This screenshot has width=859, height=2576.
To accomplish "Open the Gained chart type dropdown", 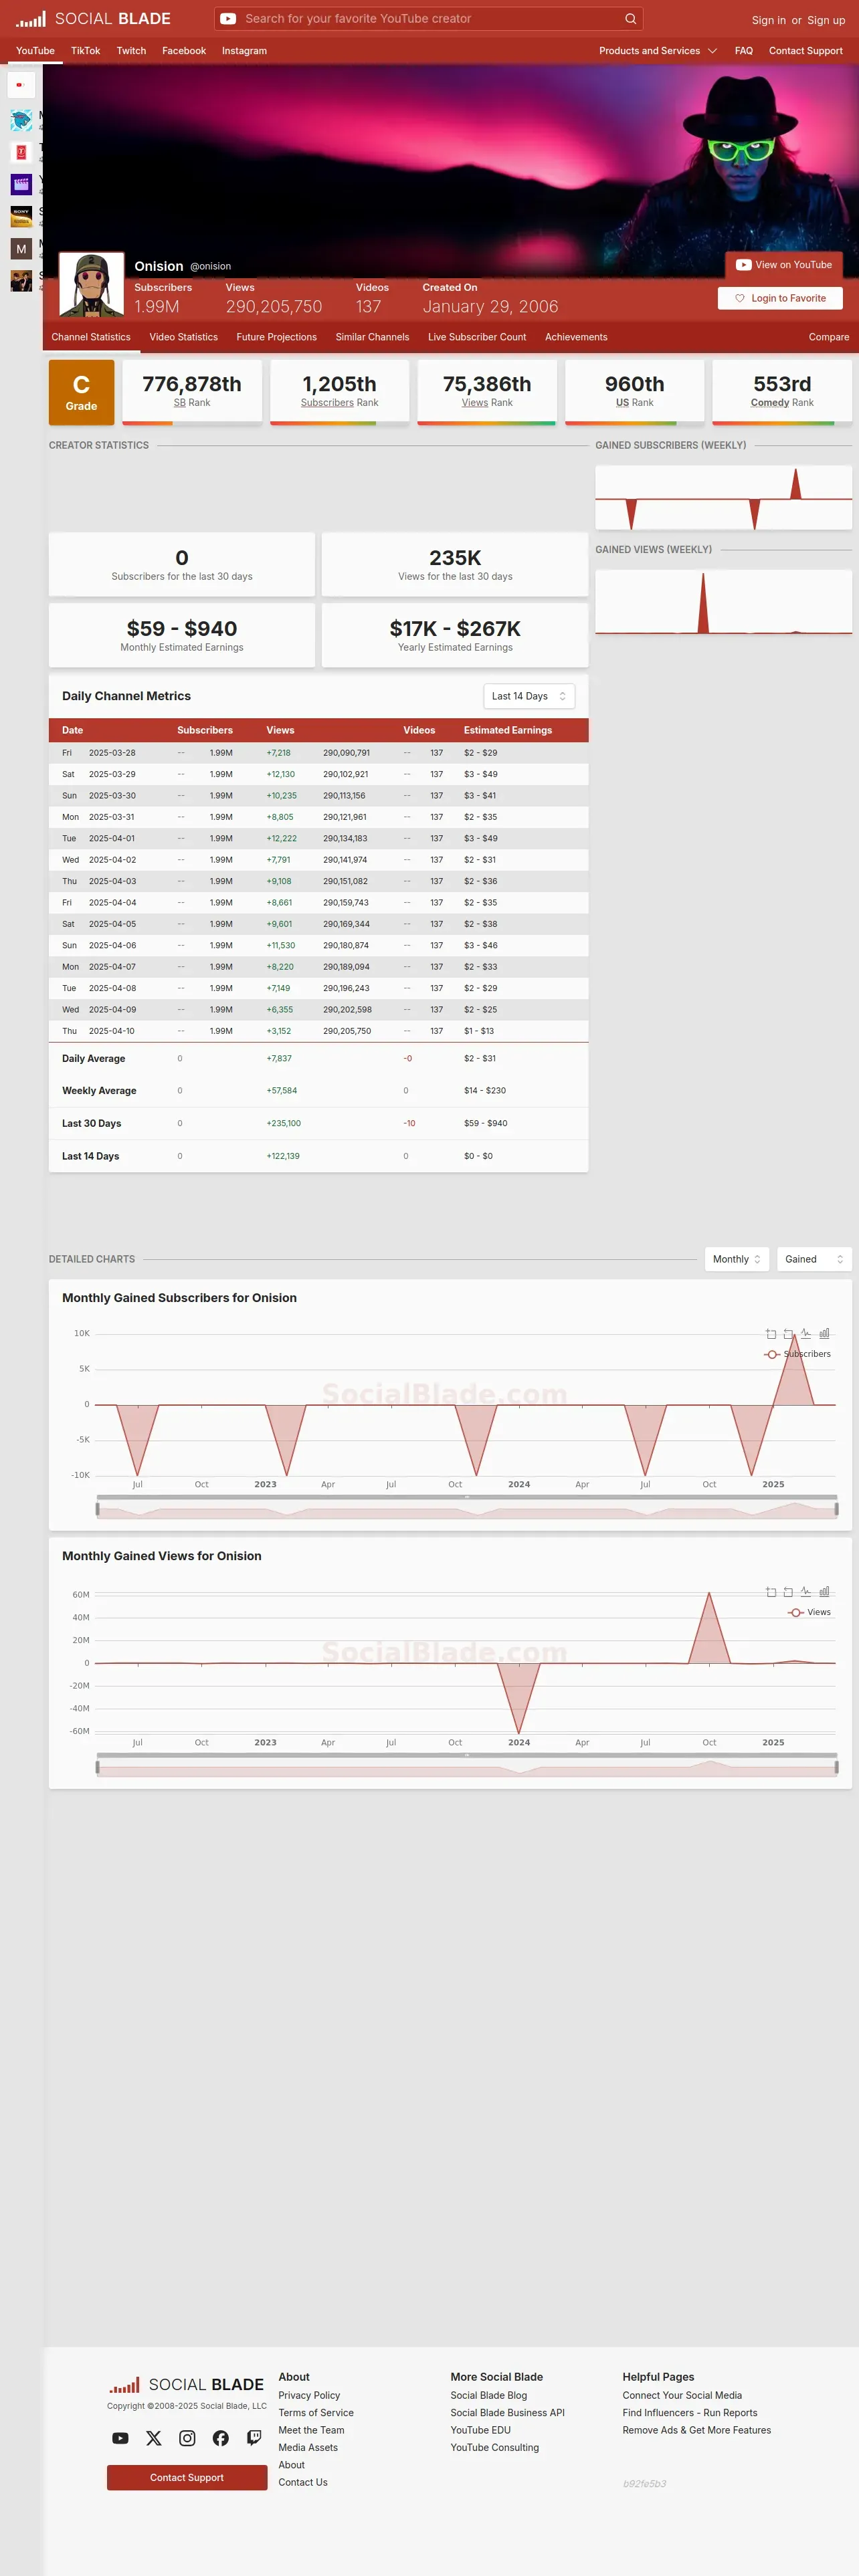I will (x=814, y=1259).
